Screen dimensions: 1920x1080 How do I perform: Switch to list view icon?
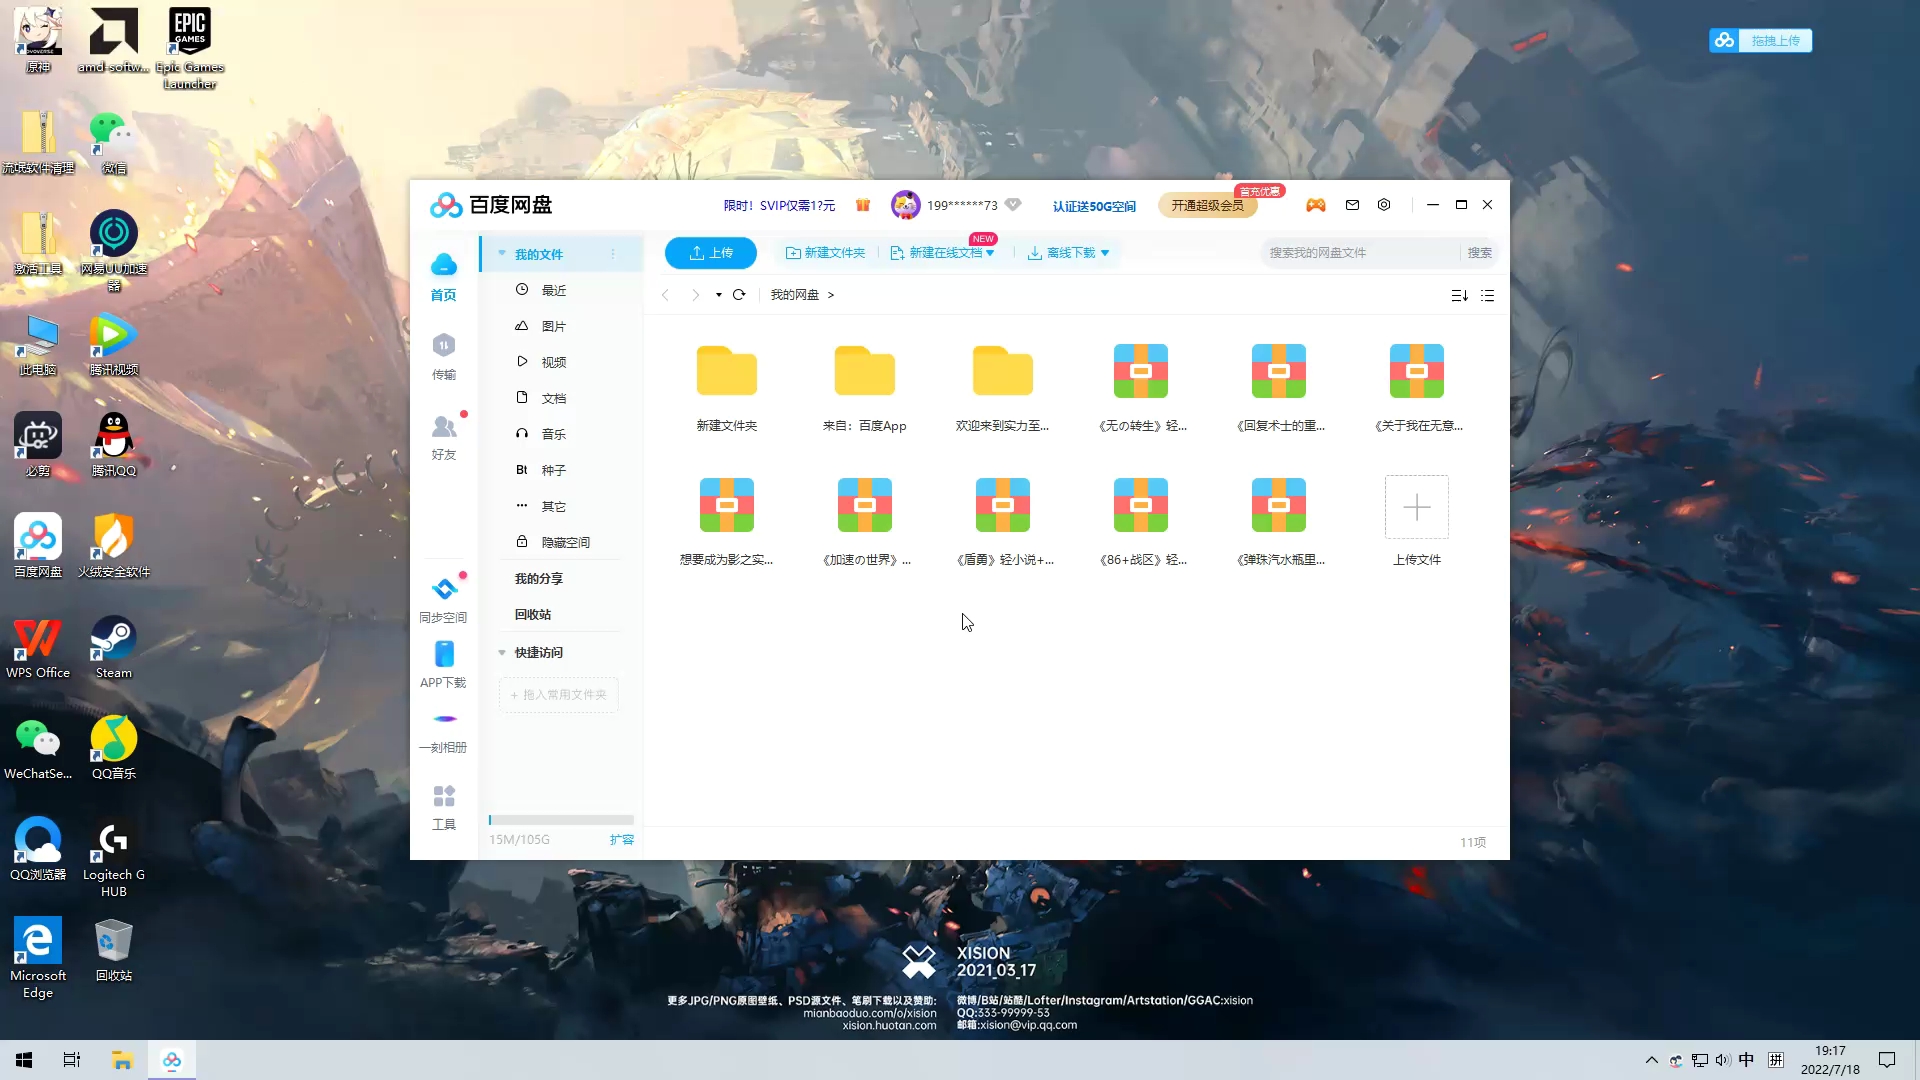(1488, 296)
